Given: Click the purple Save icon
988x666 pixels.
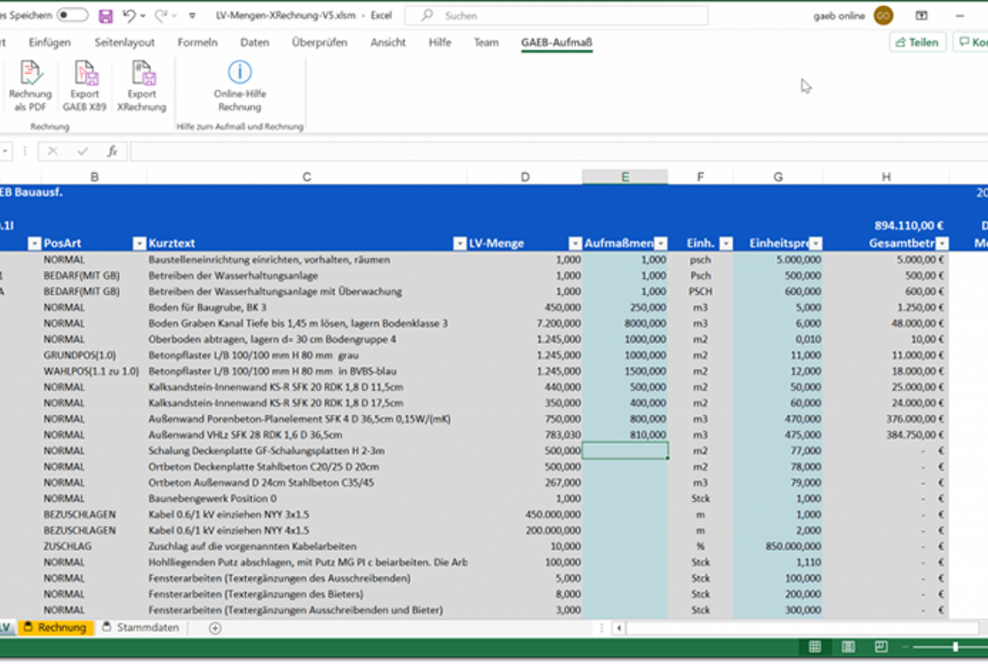Looking at the screenshot, I should (x=105, y=16).
